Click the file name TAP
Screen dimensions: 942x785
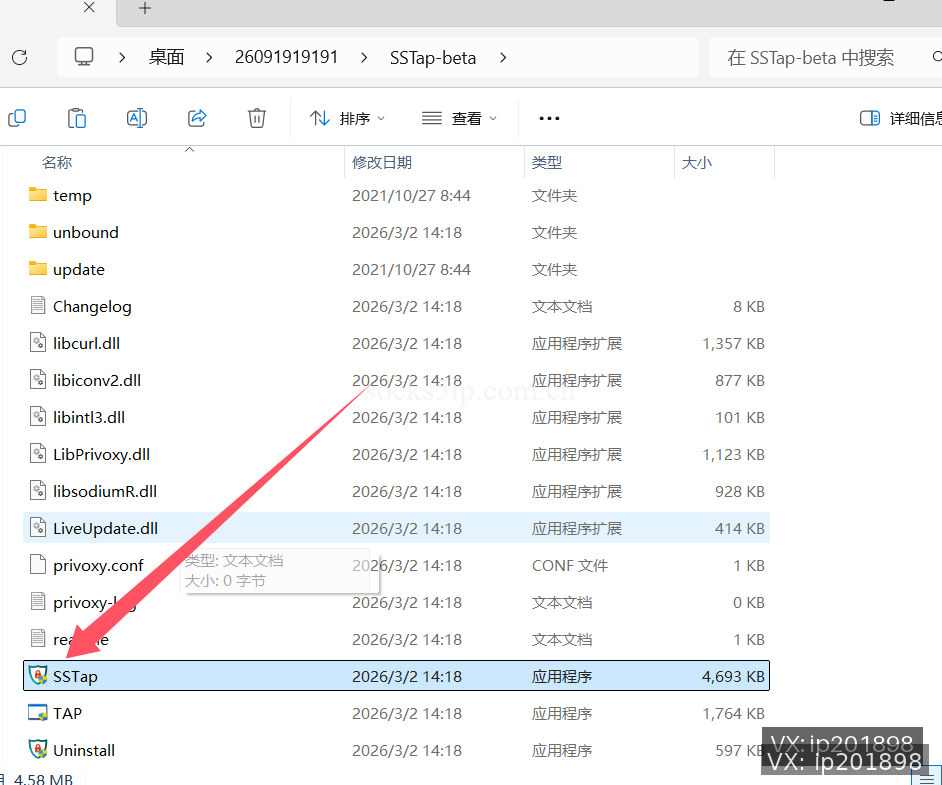pos(67,714)
